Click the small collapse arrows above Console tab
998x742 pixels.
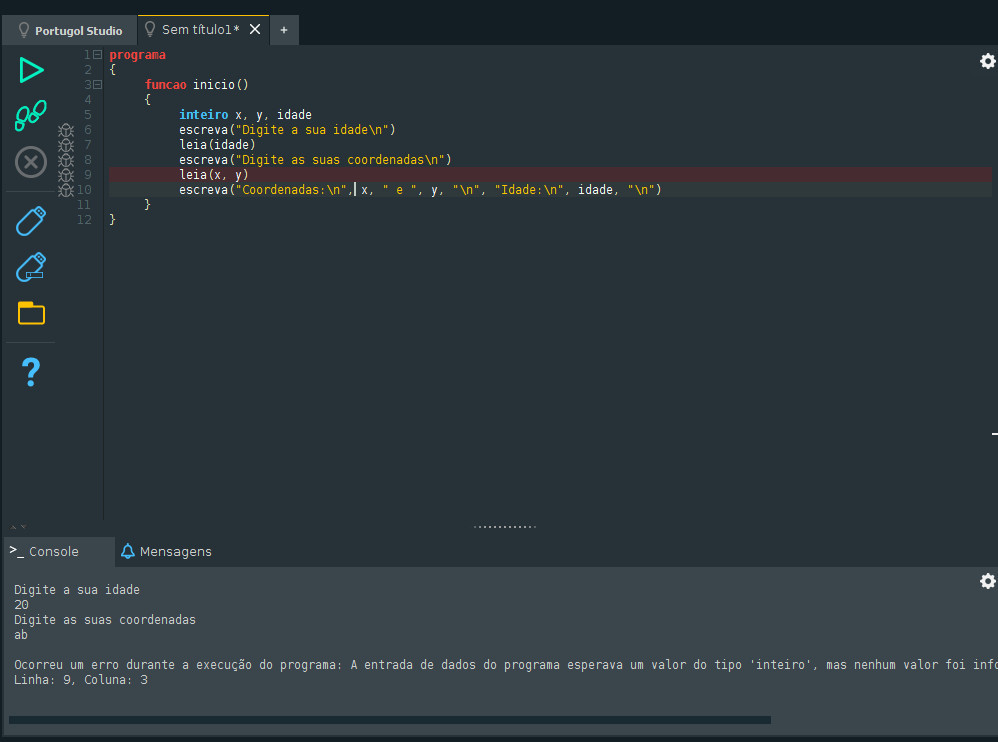tap(18, 527)
